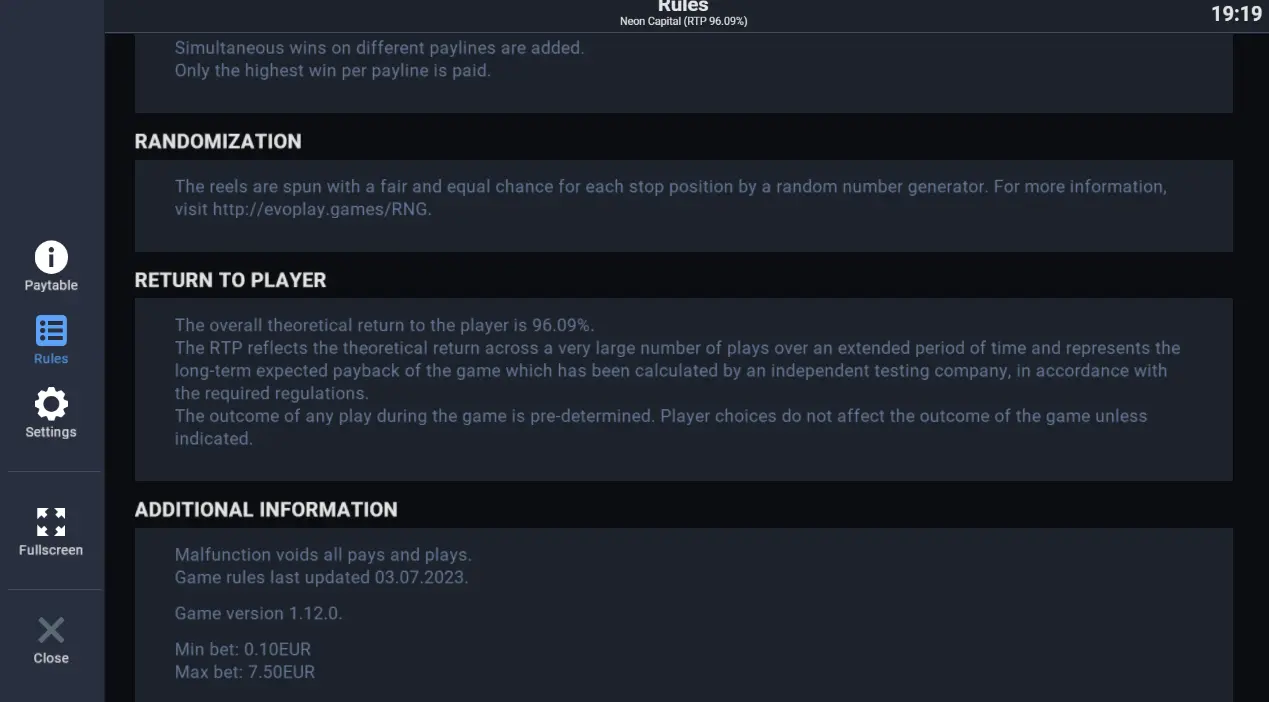Viewport: 1269px width, 702px height.
Task: Click the Close X icon in sidebar
Action: point(51,630)
